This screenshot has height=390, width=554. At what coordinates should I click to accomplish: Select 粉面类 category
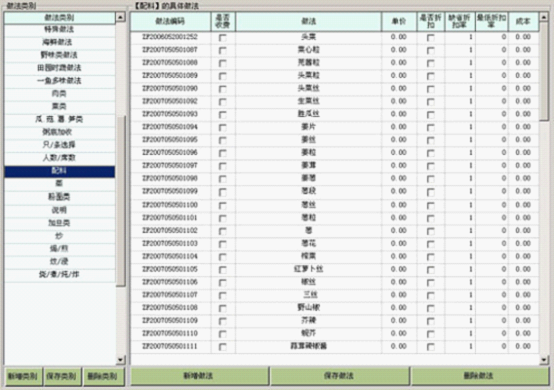click(59, 197)
